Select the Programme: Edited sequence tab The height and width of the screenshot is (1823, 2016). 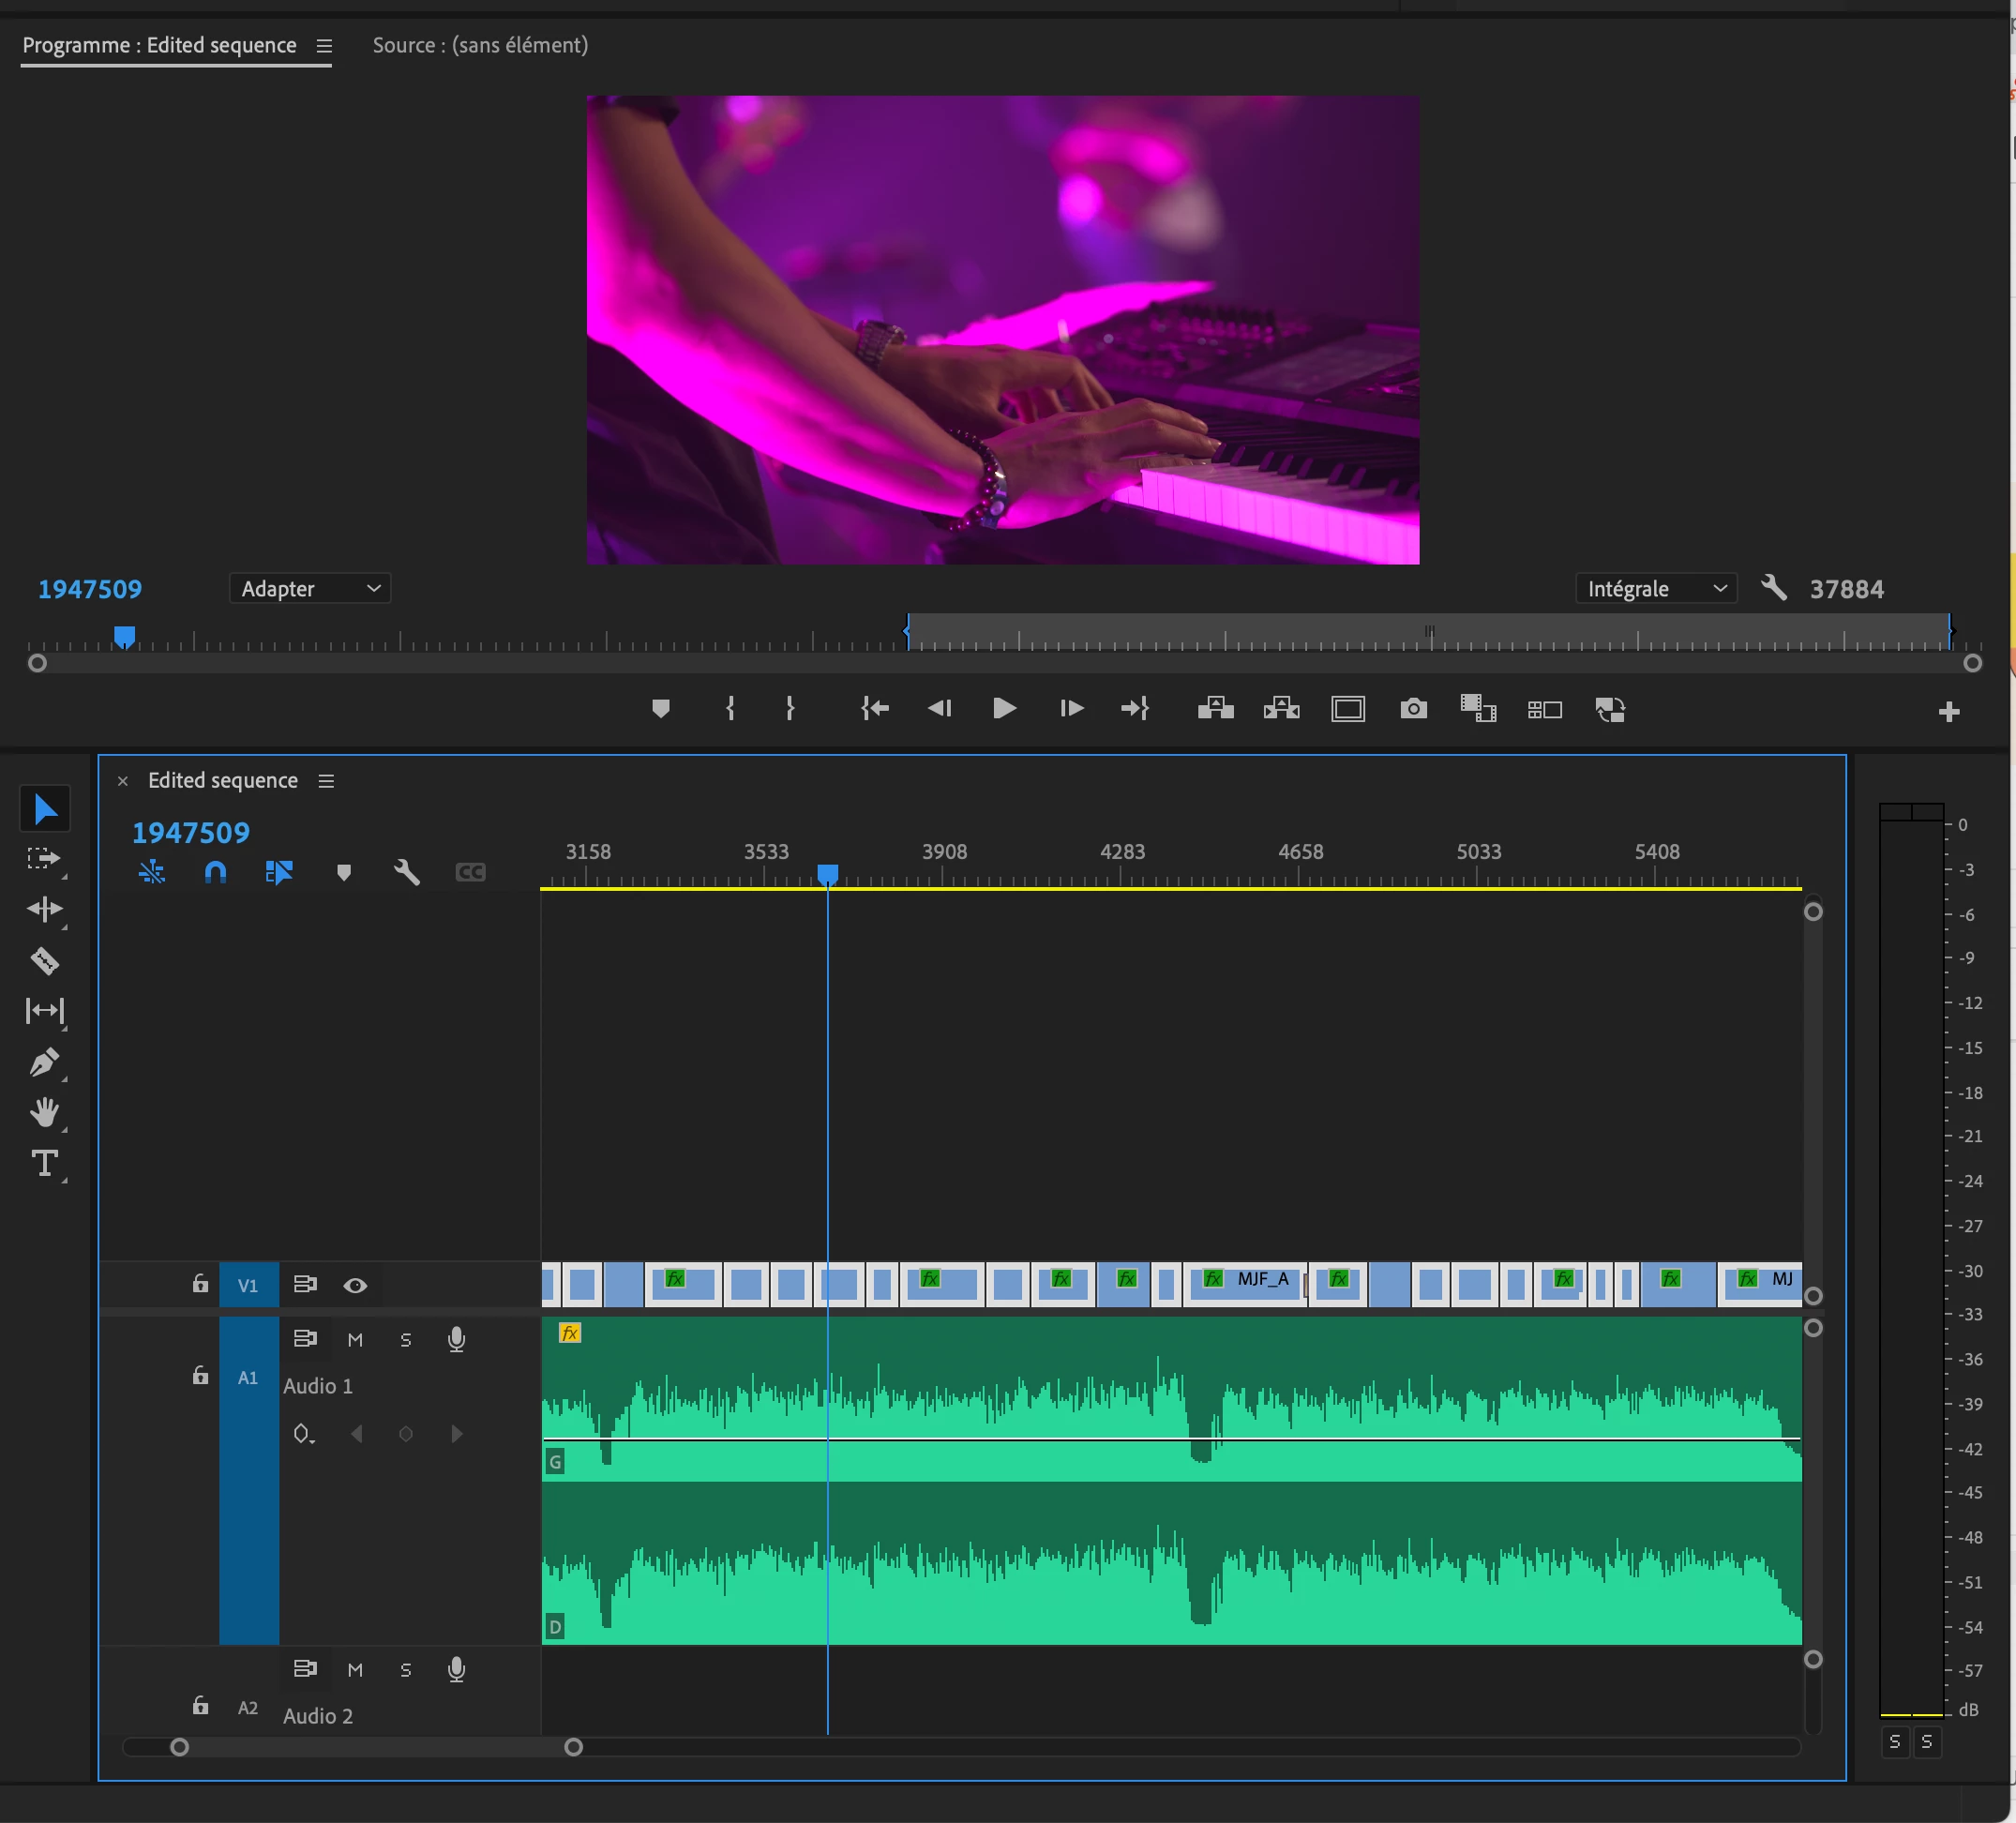coord(159,45)
